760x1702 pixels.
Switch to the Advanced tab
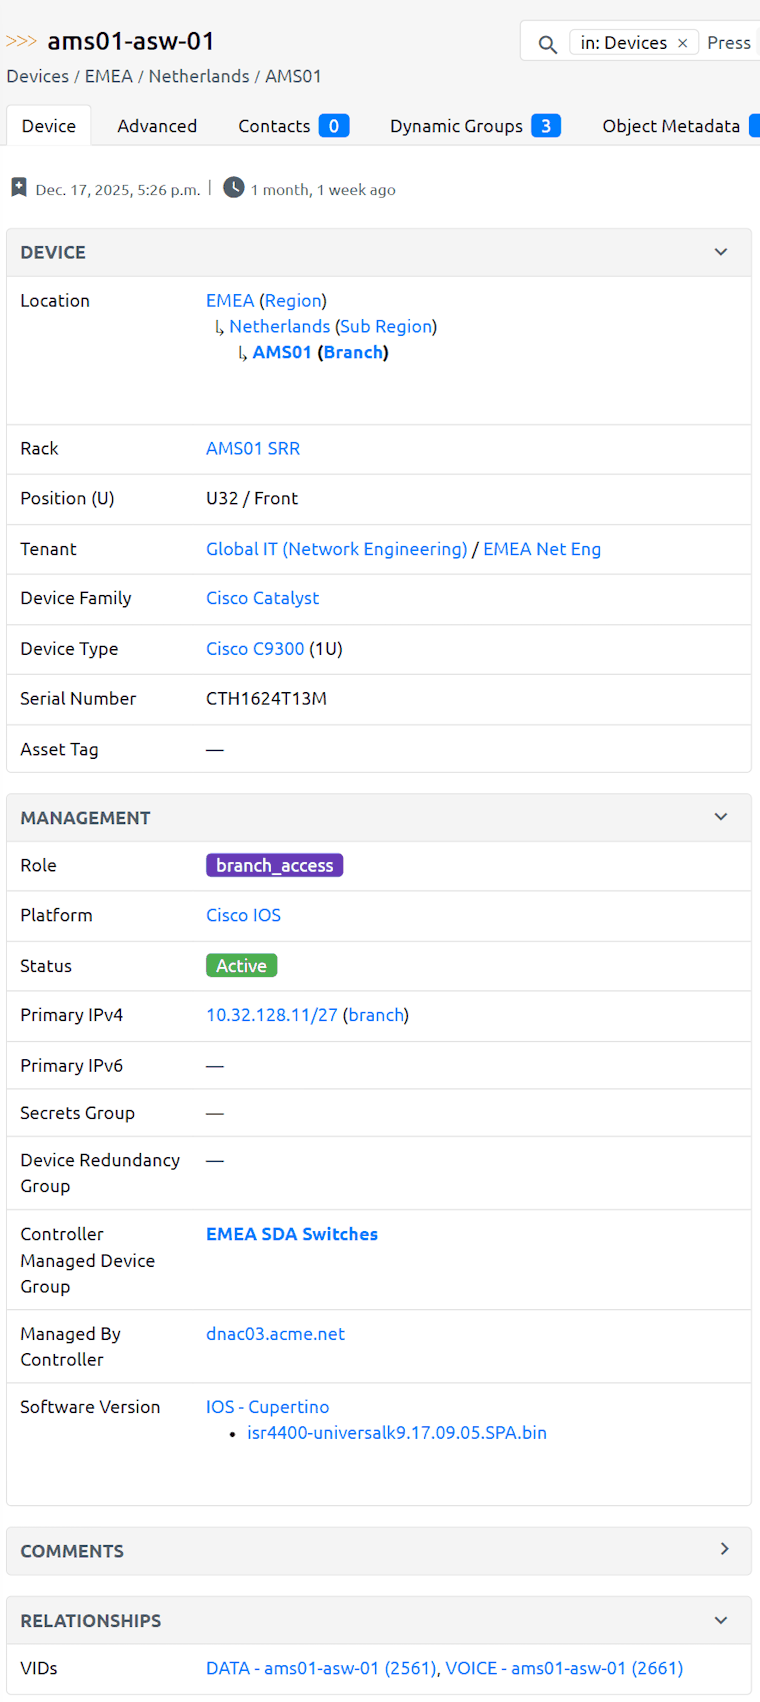(x=157, y=126)
